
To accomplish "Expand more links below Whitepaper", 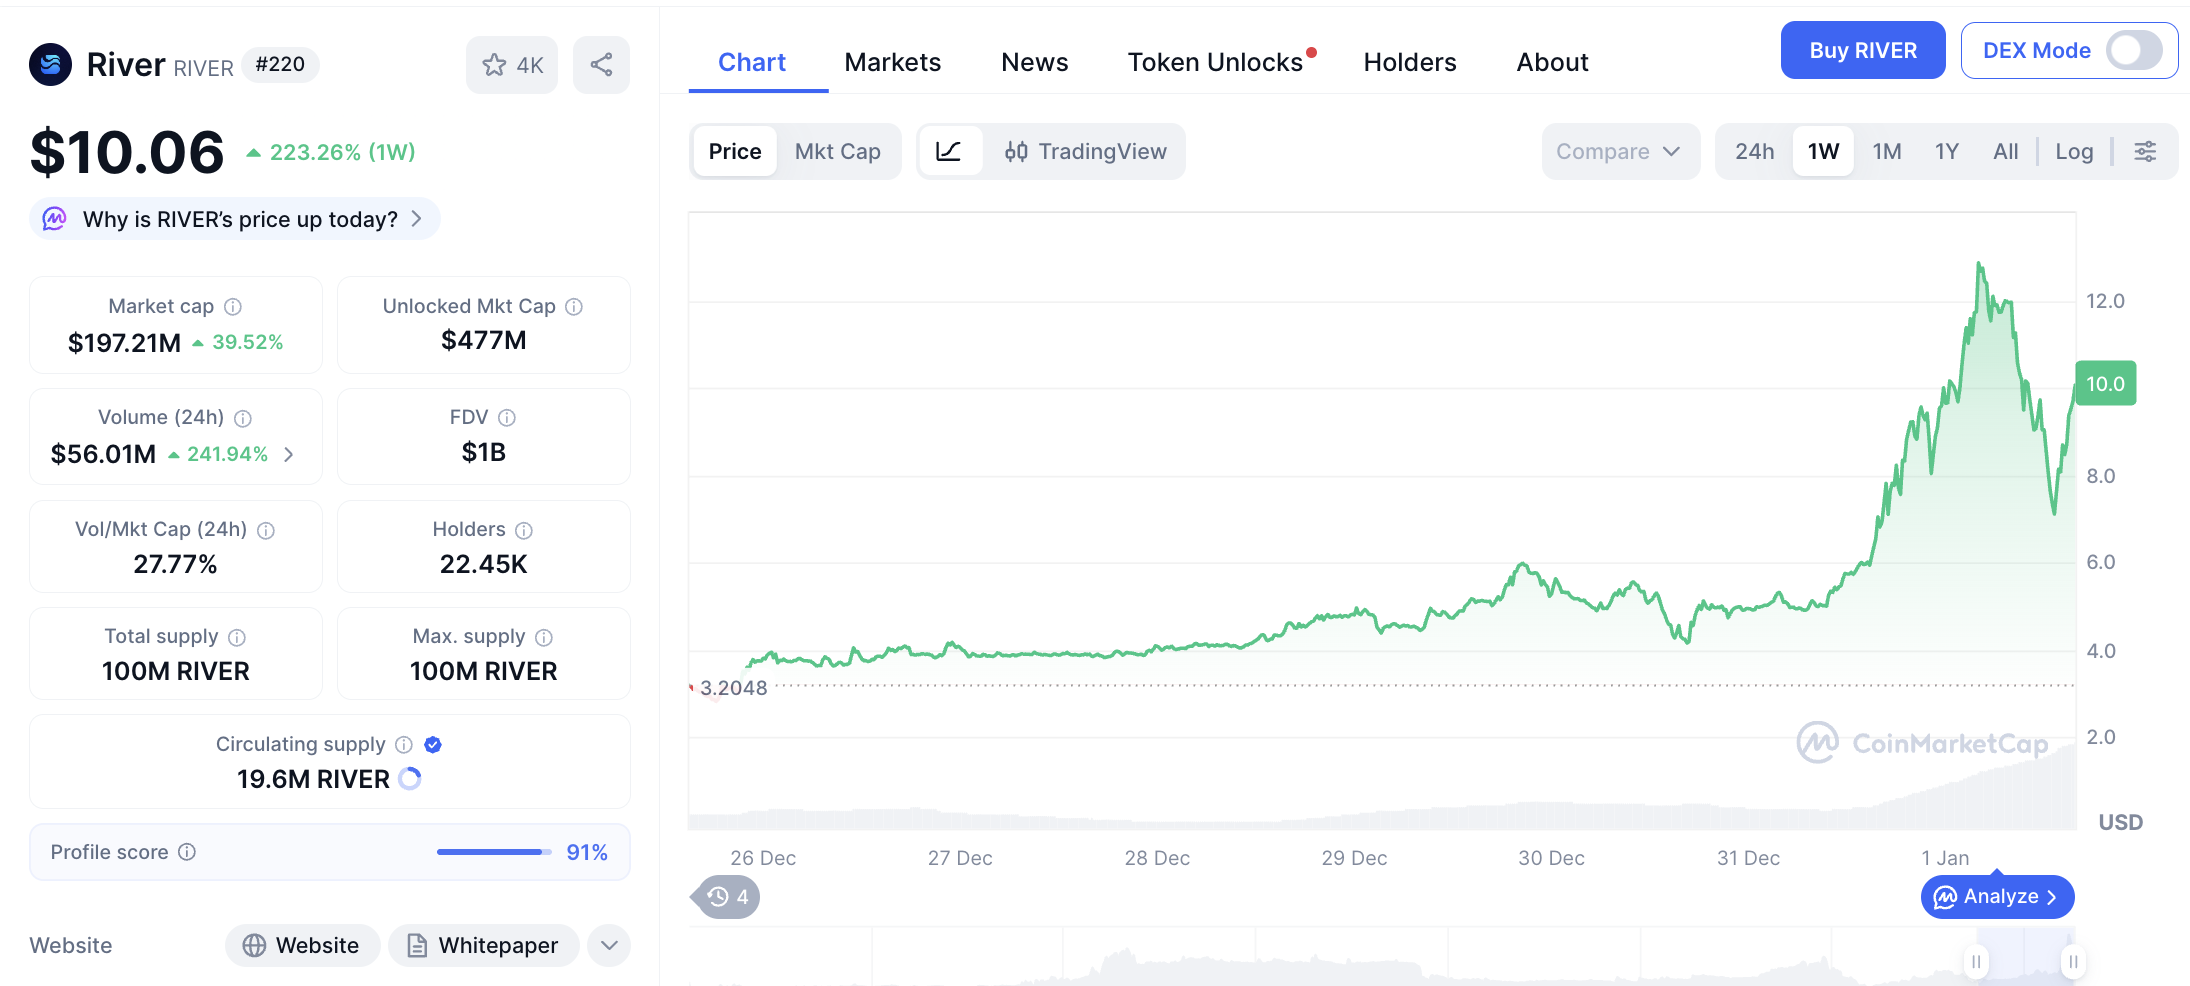I will [608, 945].
